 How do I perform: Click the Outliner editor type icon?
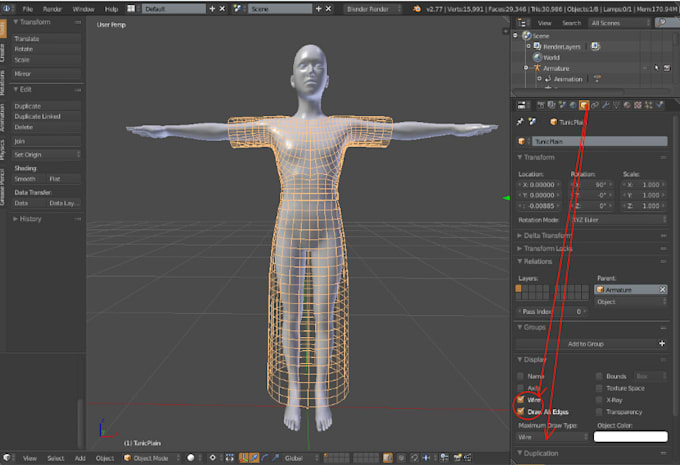tap(522, 23)
